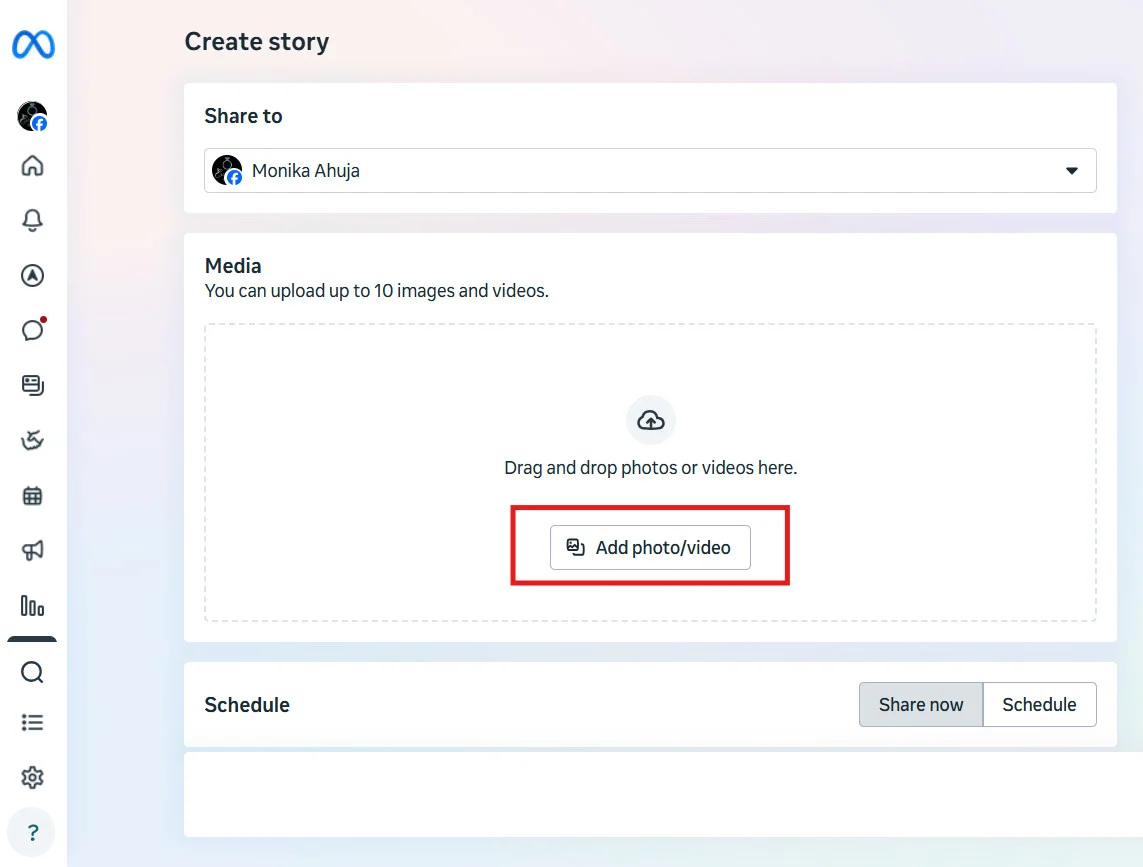1143x867 pixels.
Task: Switch to the Schedule option
Action: click(x=1039, y=704)
